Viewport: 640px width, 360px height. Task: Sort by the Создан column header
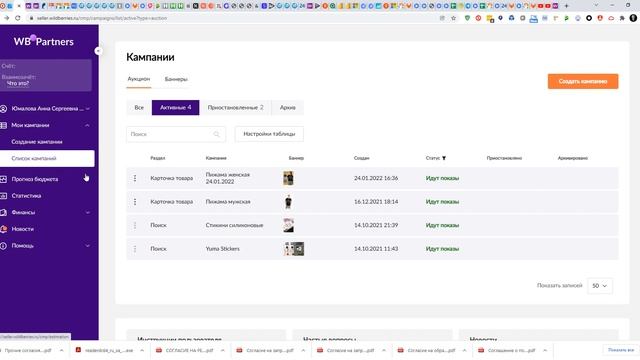click(x=361, y=158)
